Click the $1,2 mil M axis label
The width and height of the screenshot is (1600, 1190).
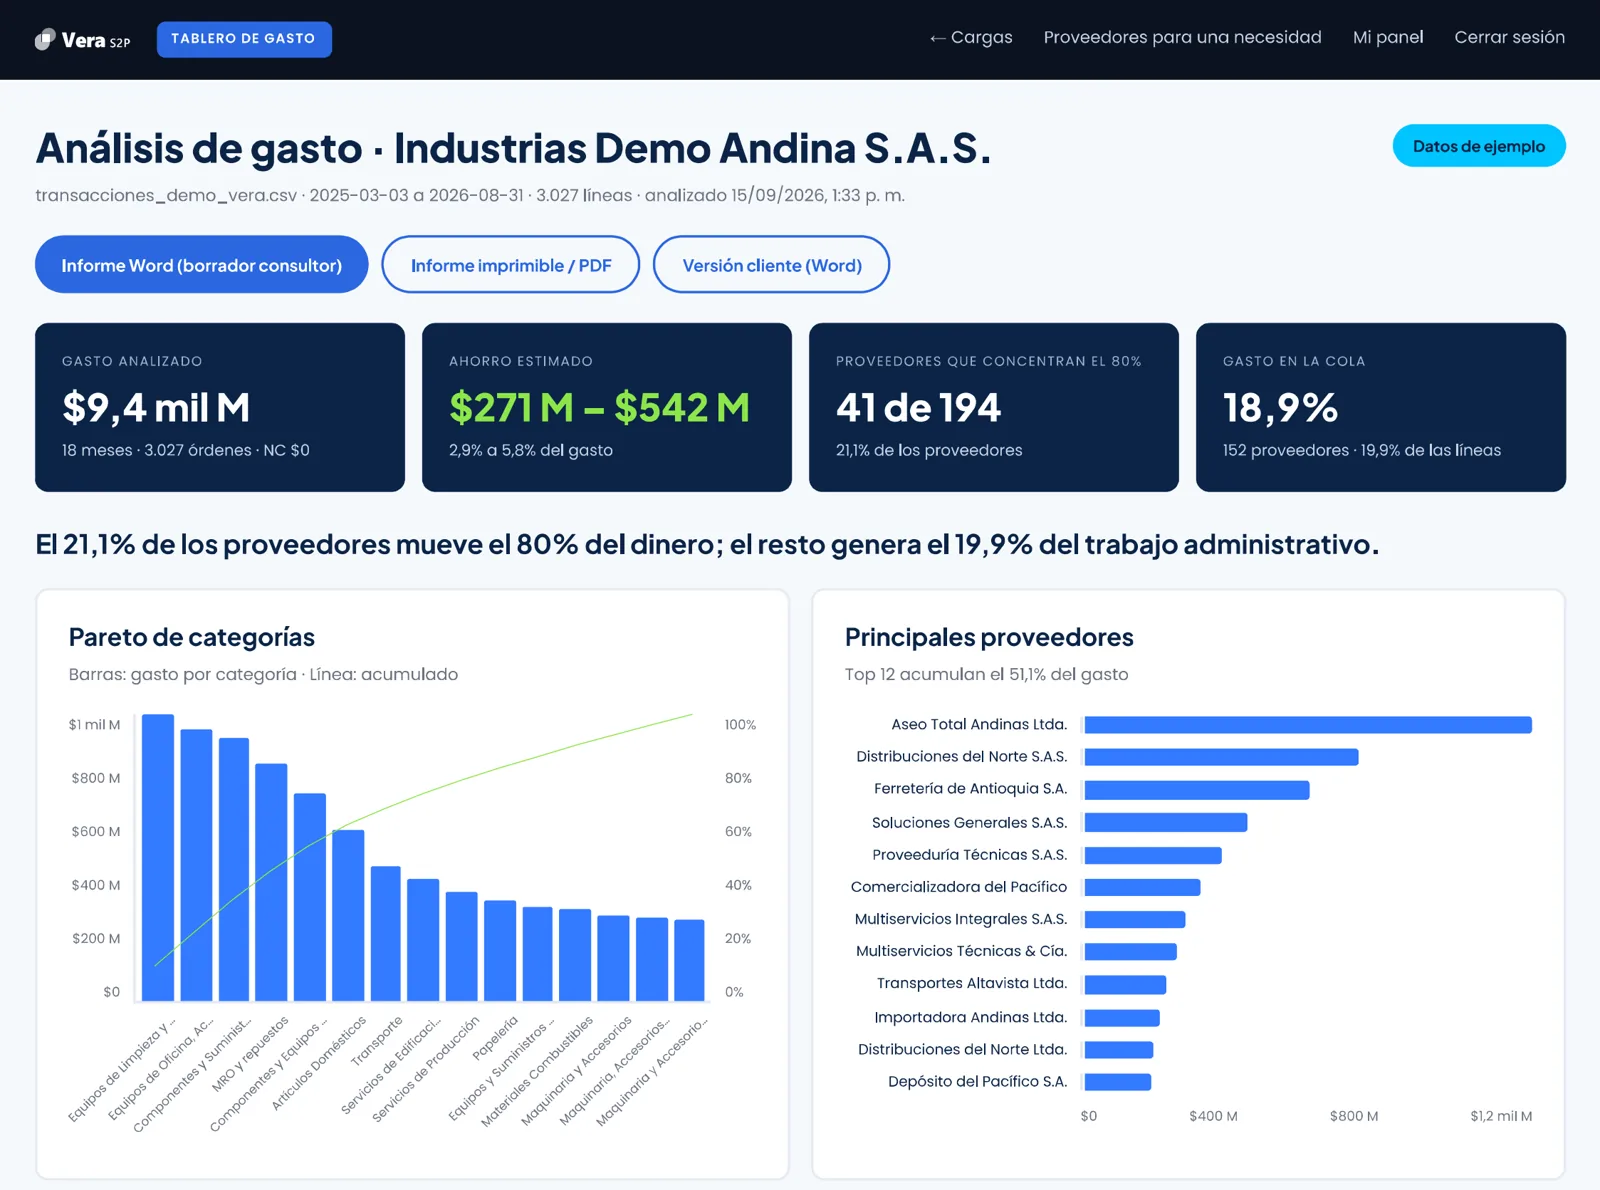pos(1501,1116)
